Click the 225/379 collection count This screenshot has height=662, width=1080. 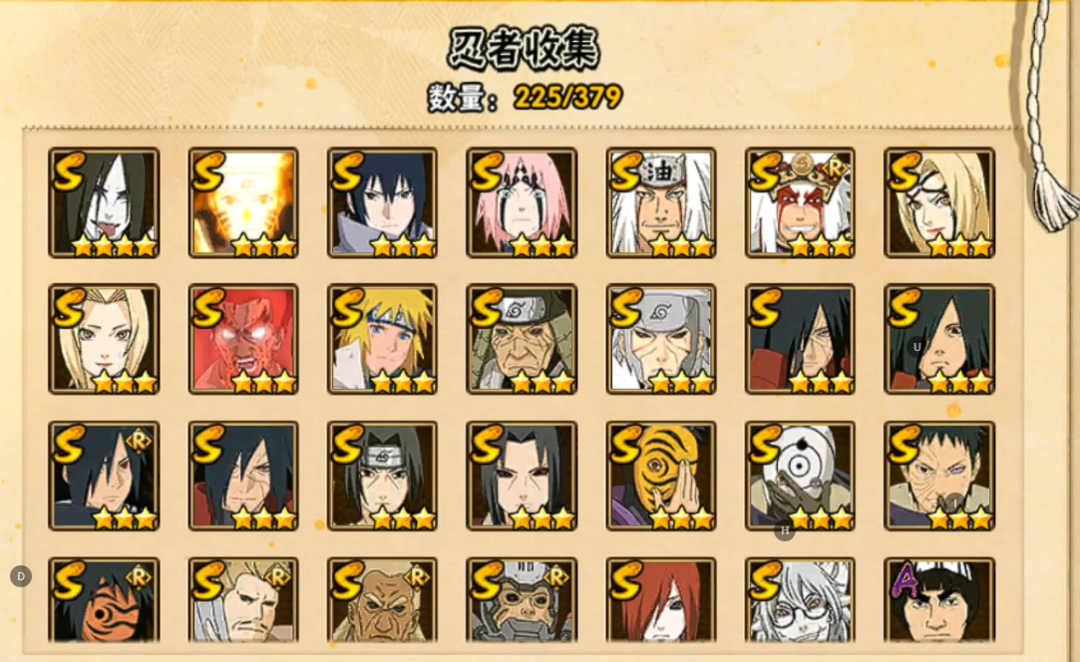(568, 97)
